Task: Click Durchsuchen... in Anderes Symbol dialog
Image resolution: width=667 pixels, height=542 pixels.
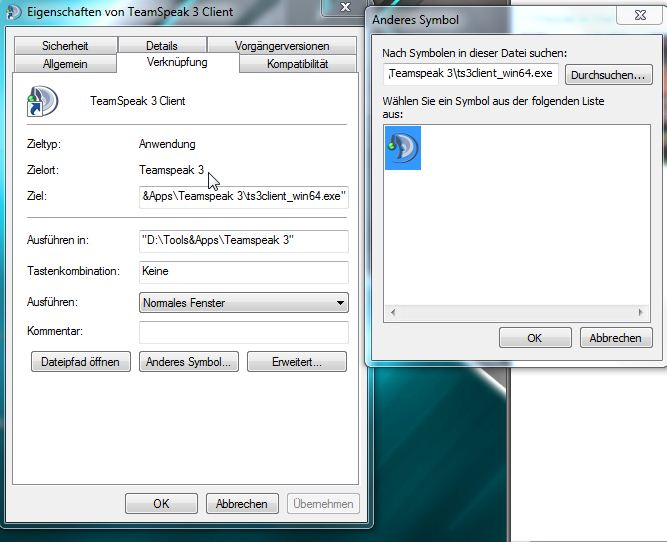Action: 608,75
